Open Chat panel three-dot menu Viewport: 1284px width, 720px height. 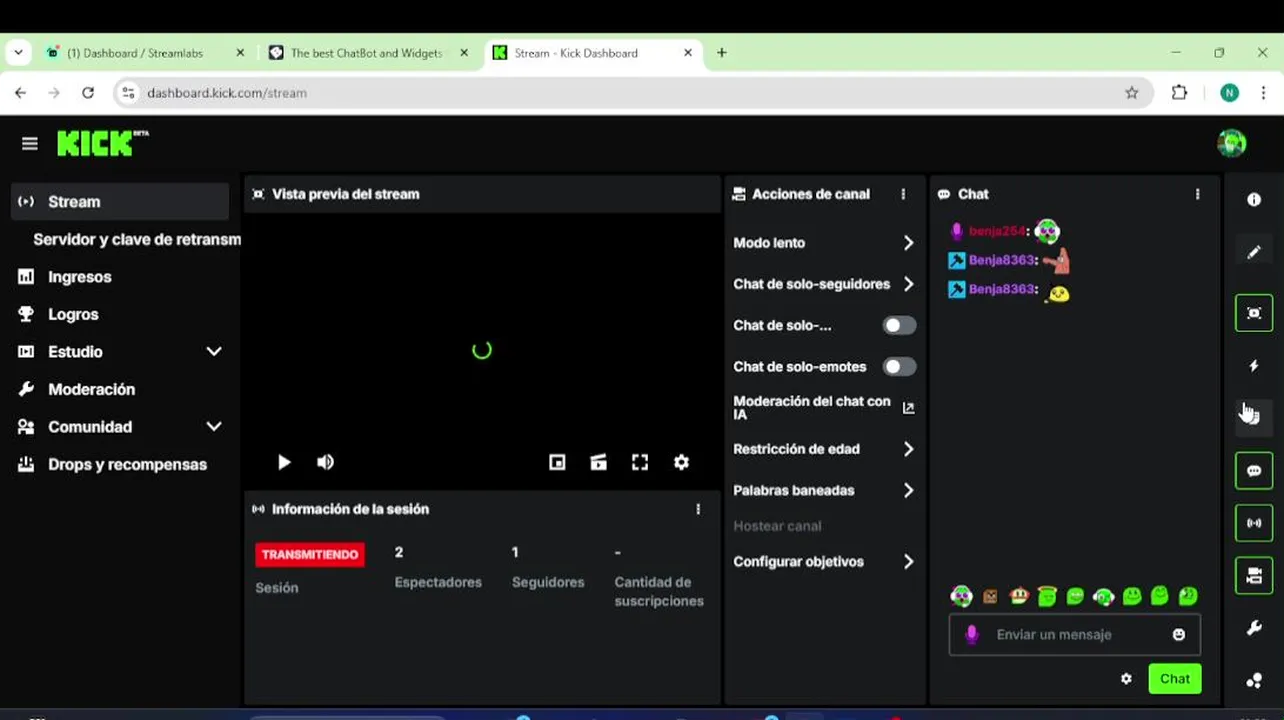pyautogui.click(x=1197, y=194)
